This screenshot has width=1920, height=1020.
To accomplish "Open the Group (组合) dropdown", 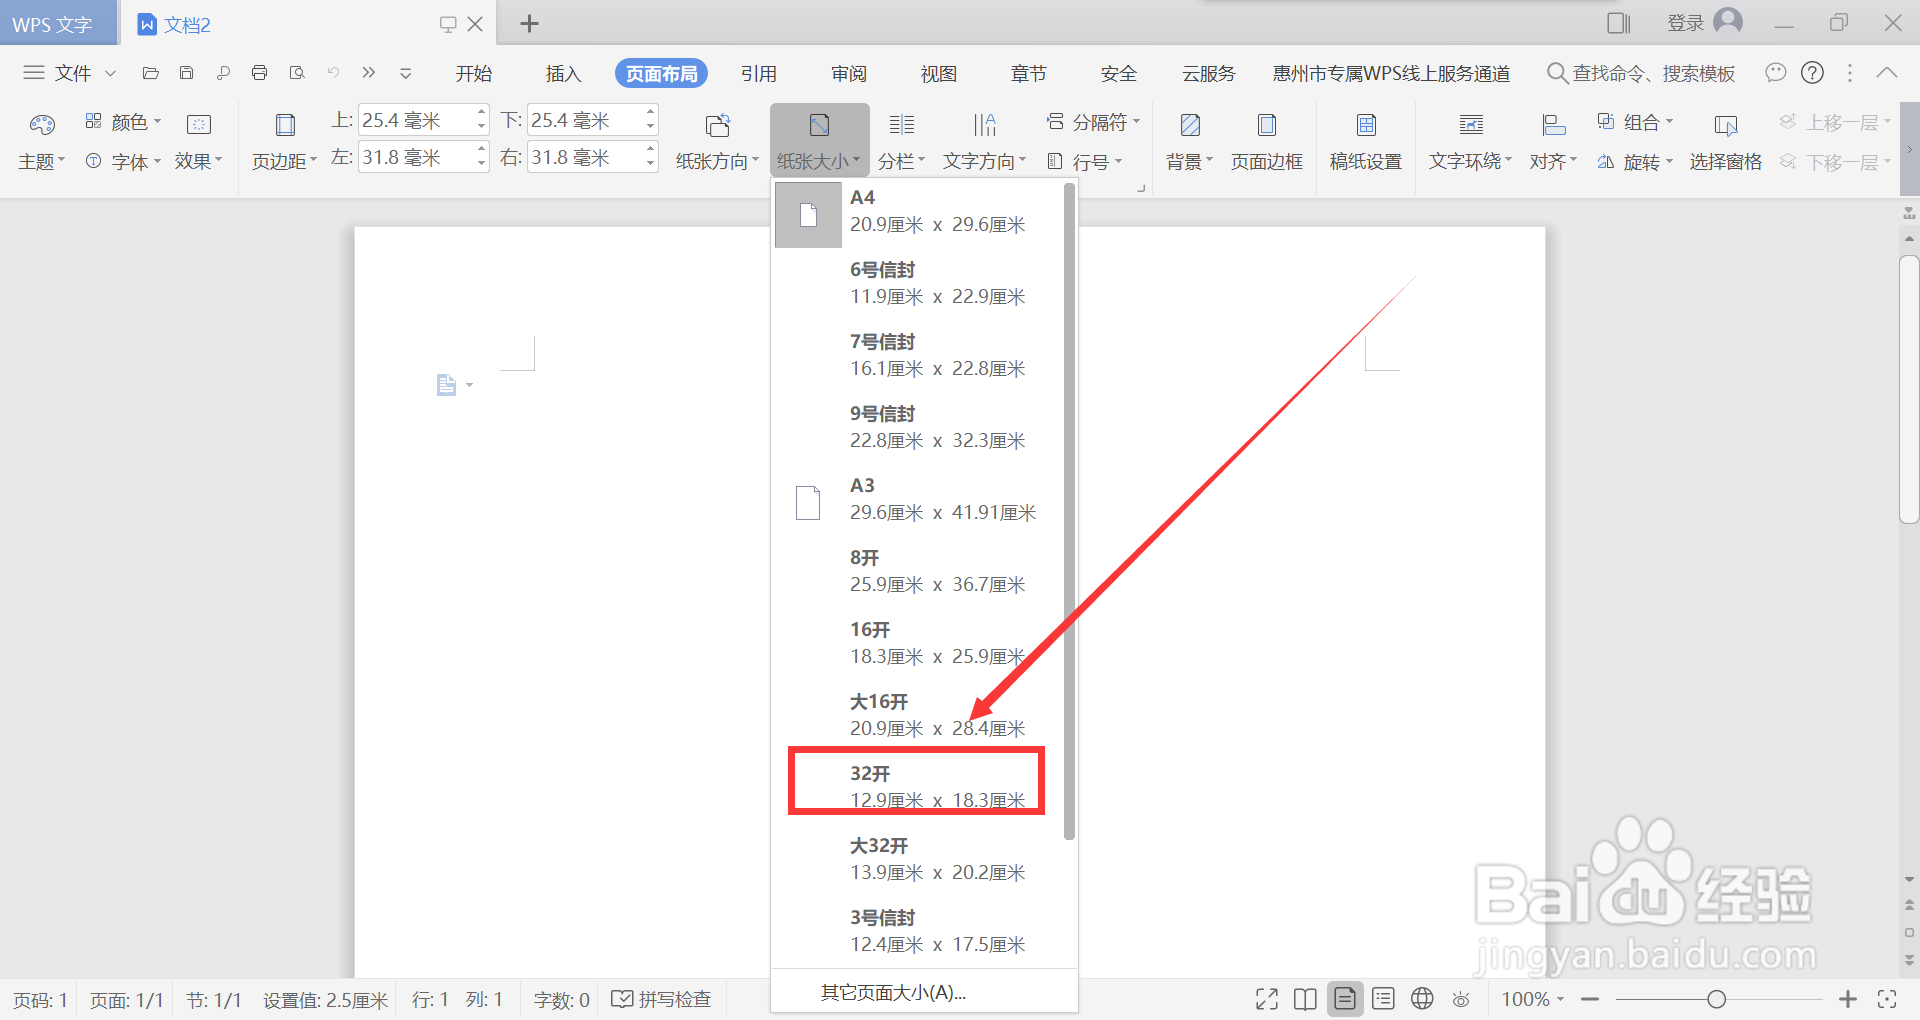I will click(1634, 122).
